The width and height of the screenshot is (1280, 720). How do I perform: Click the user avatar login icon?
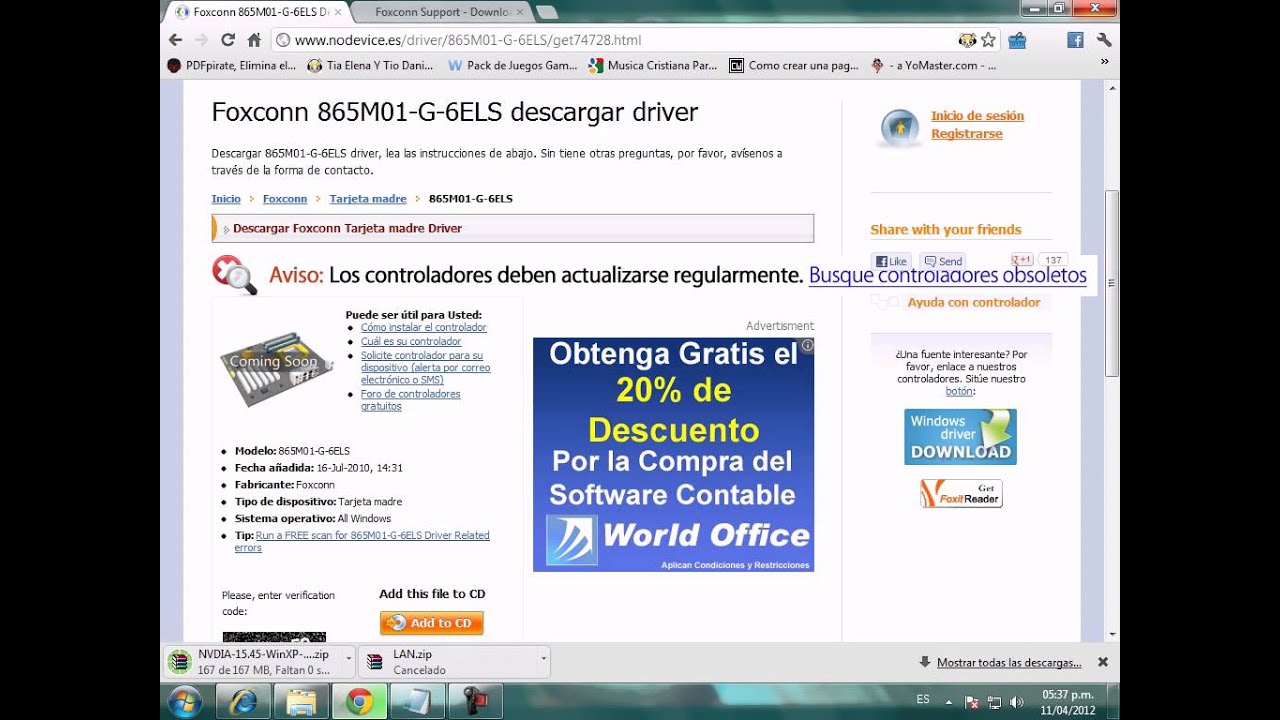point(899,128)
